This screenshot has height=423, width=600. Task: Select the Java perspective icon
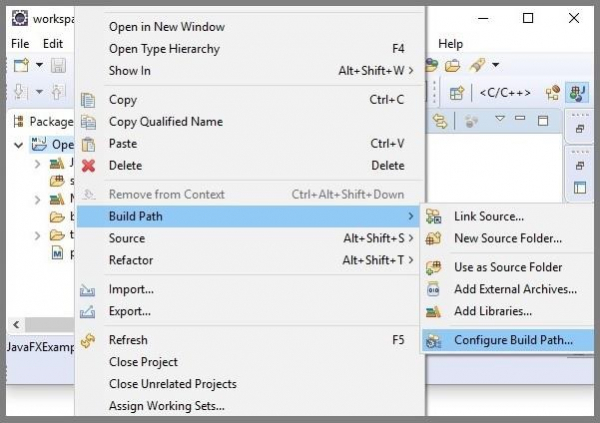pos(577,93)
